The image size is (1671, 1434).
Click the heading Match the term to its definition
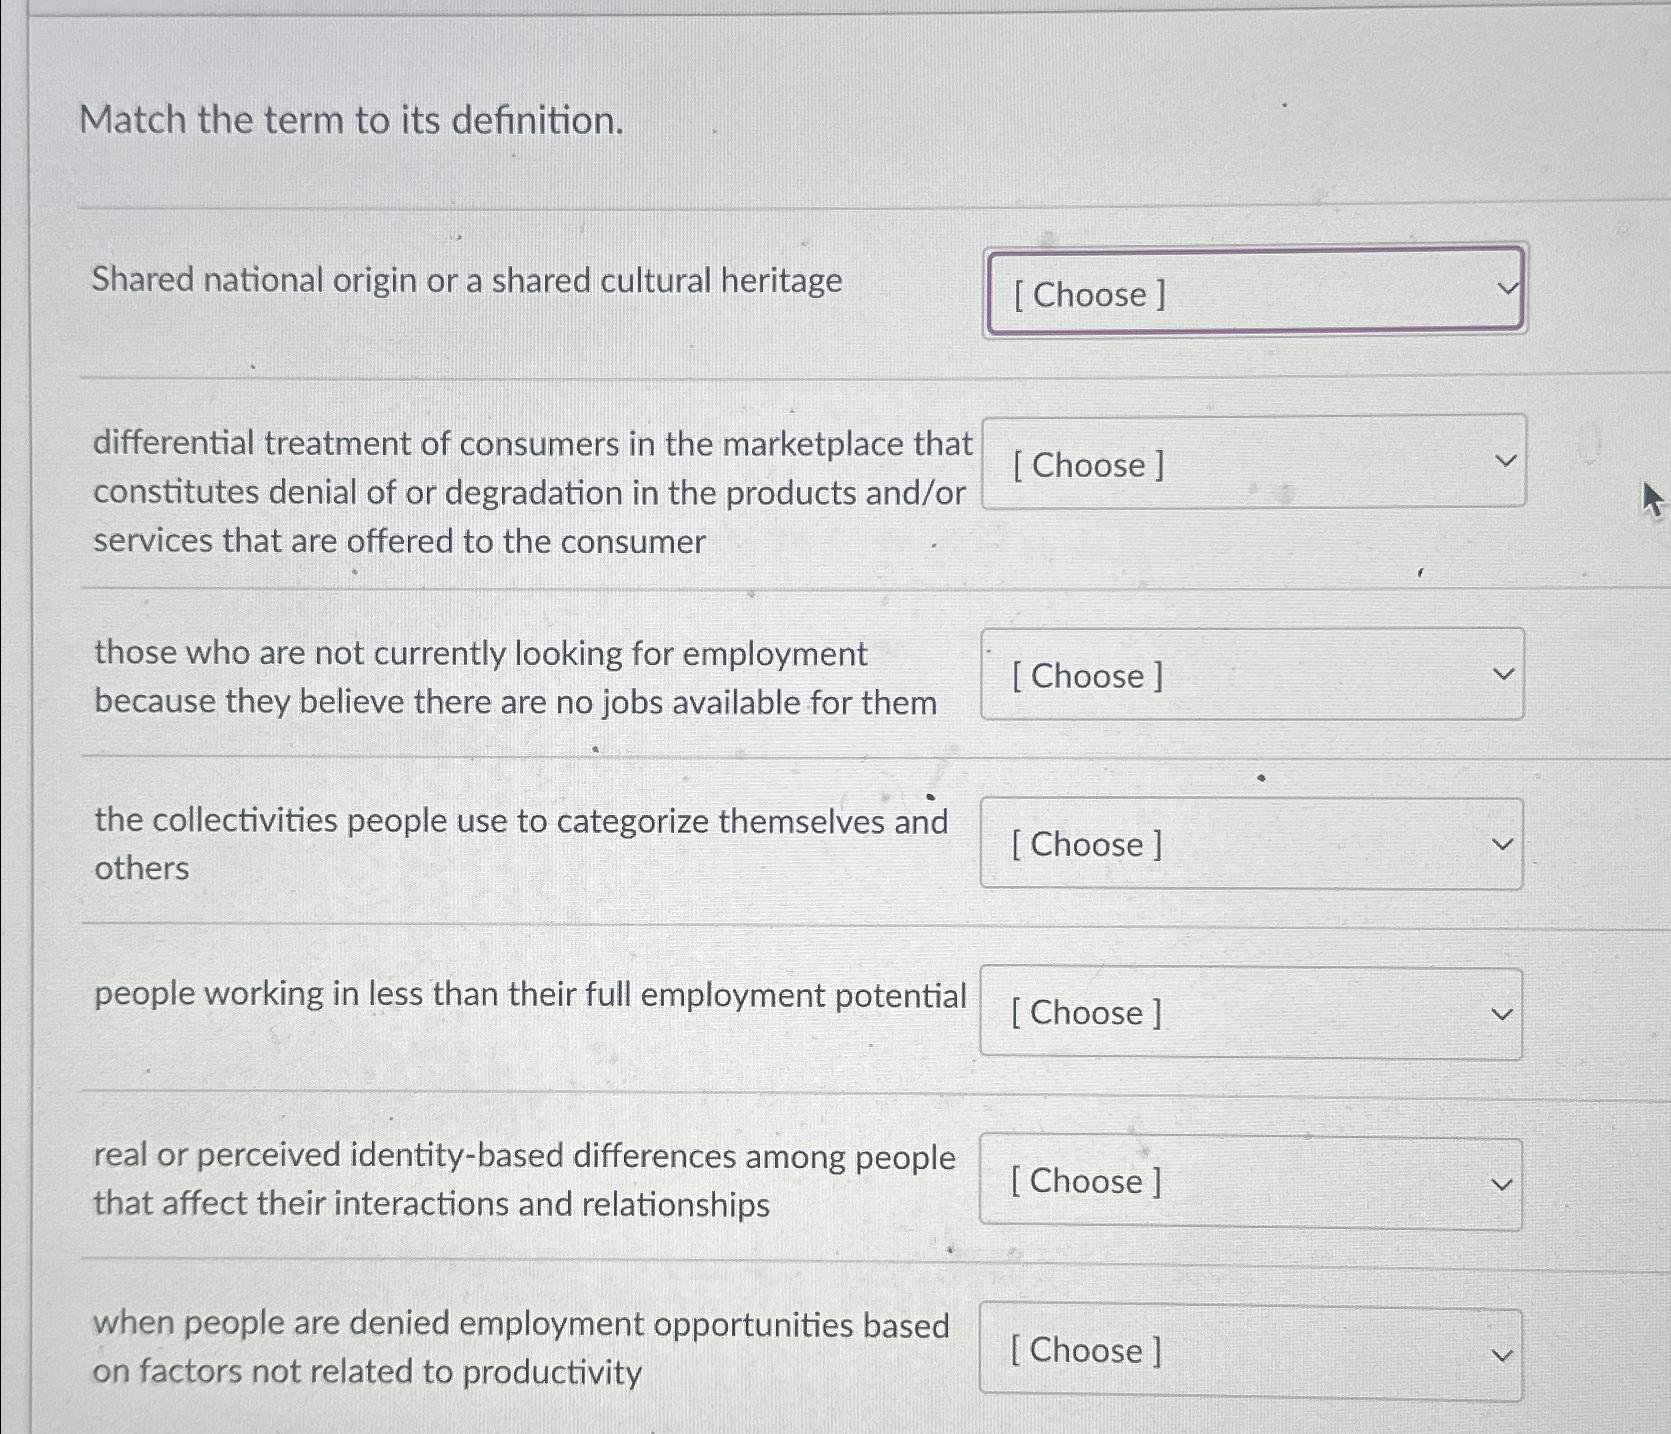[x=353, y=120]
